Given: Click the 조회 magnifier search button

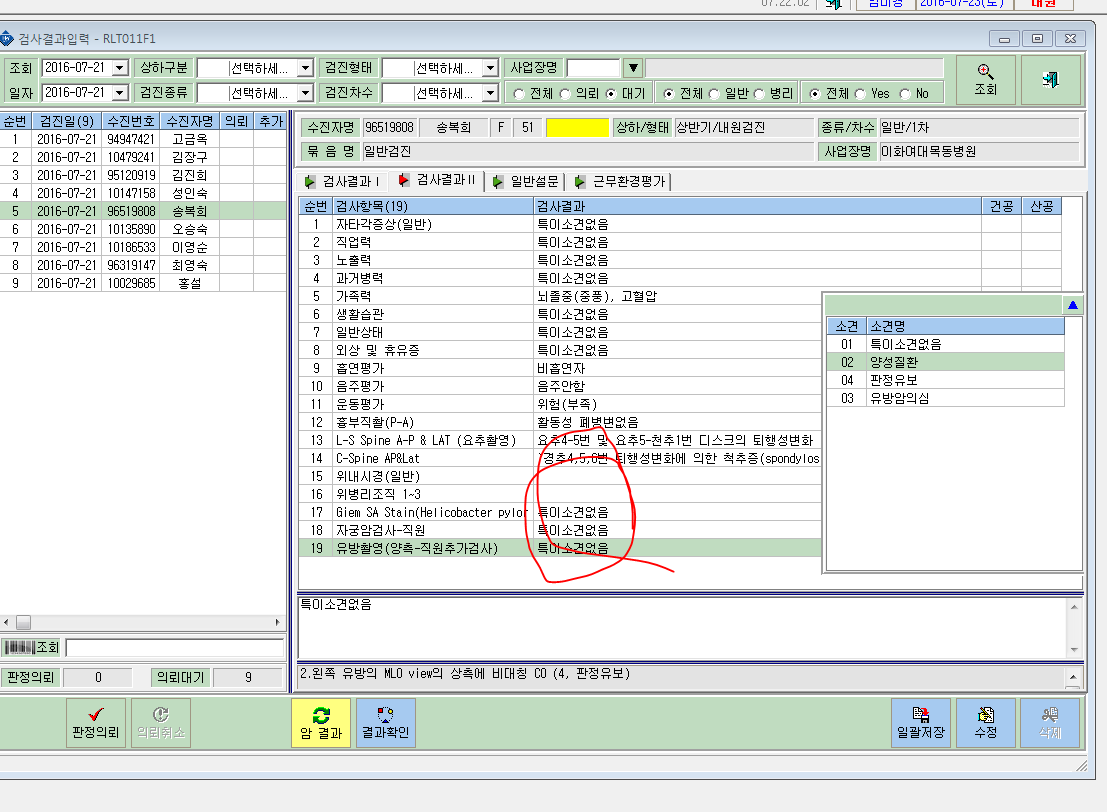Looking at the screenshot, I should tap(986, 80).
